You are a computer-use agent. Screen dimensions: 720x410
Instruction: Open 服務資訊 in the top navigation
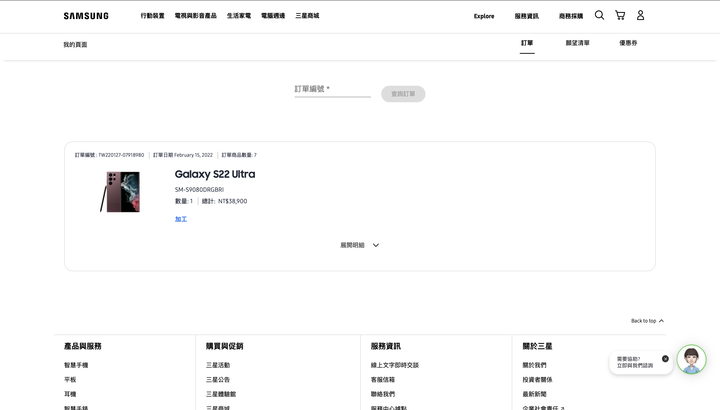point(526,16)
